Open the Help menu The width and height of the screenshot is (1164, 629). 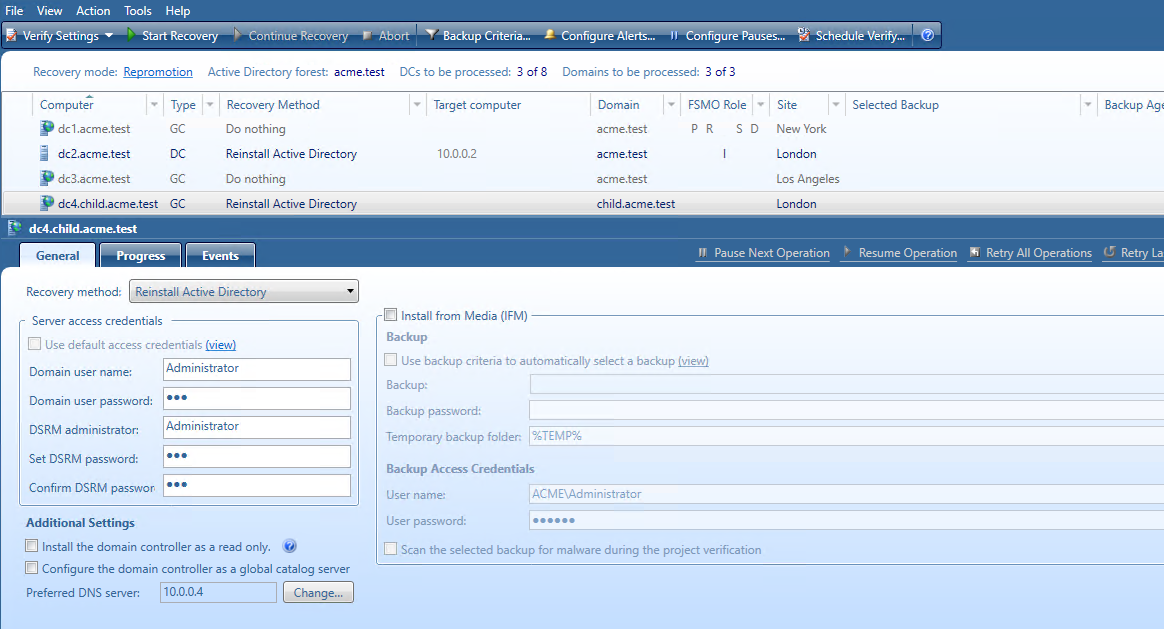tap(178, 10)
